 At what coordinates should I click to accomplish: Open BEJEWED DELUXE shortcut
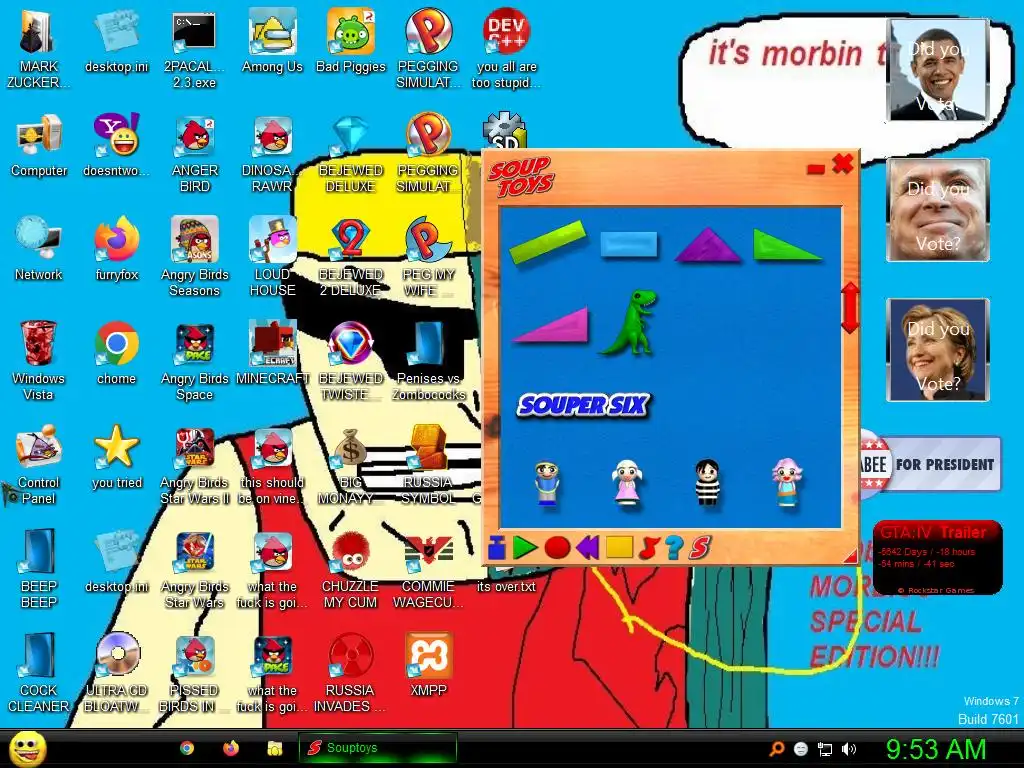pos(351,153)
